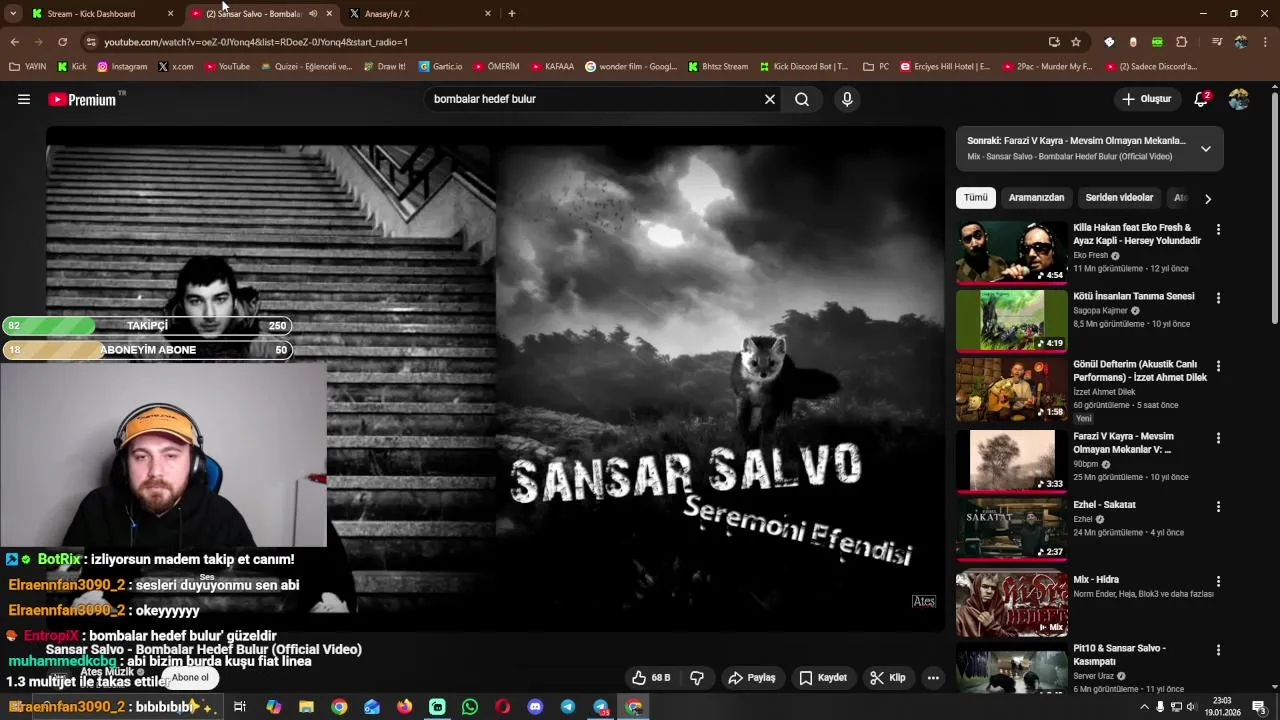Open options menu for Ezhel - Sakatat
1280x720 pixels.
1218,506
